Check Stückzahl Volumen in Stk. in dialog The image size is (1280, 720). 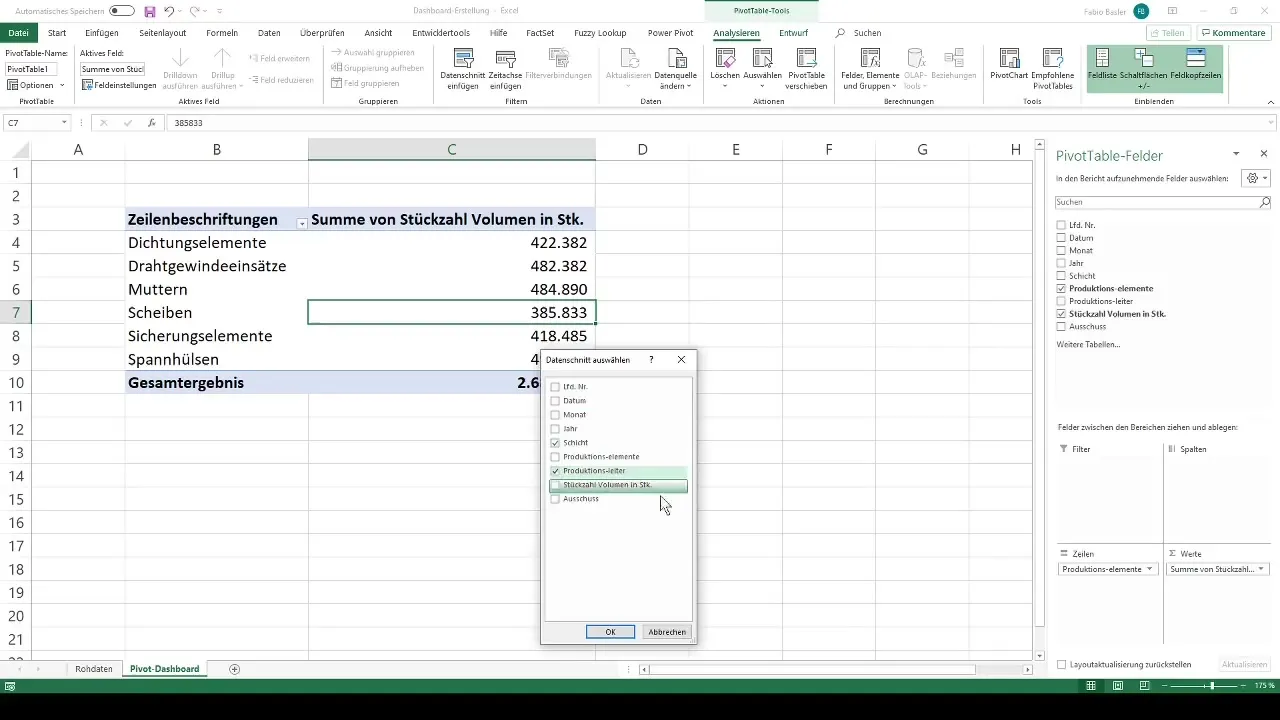coord(555,485)
